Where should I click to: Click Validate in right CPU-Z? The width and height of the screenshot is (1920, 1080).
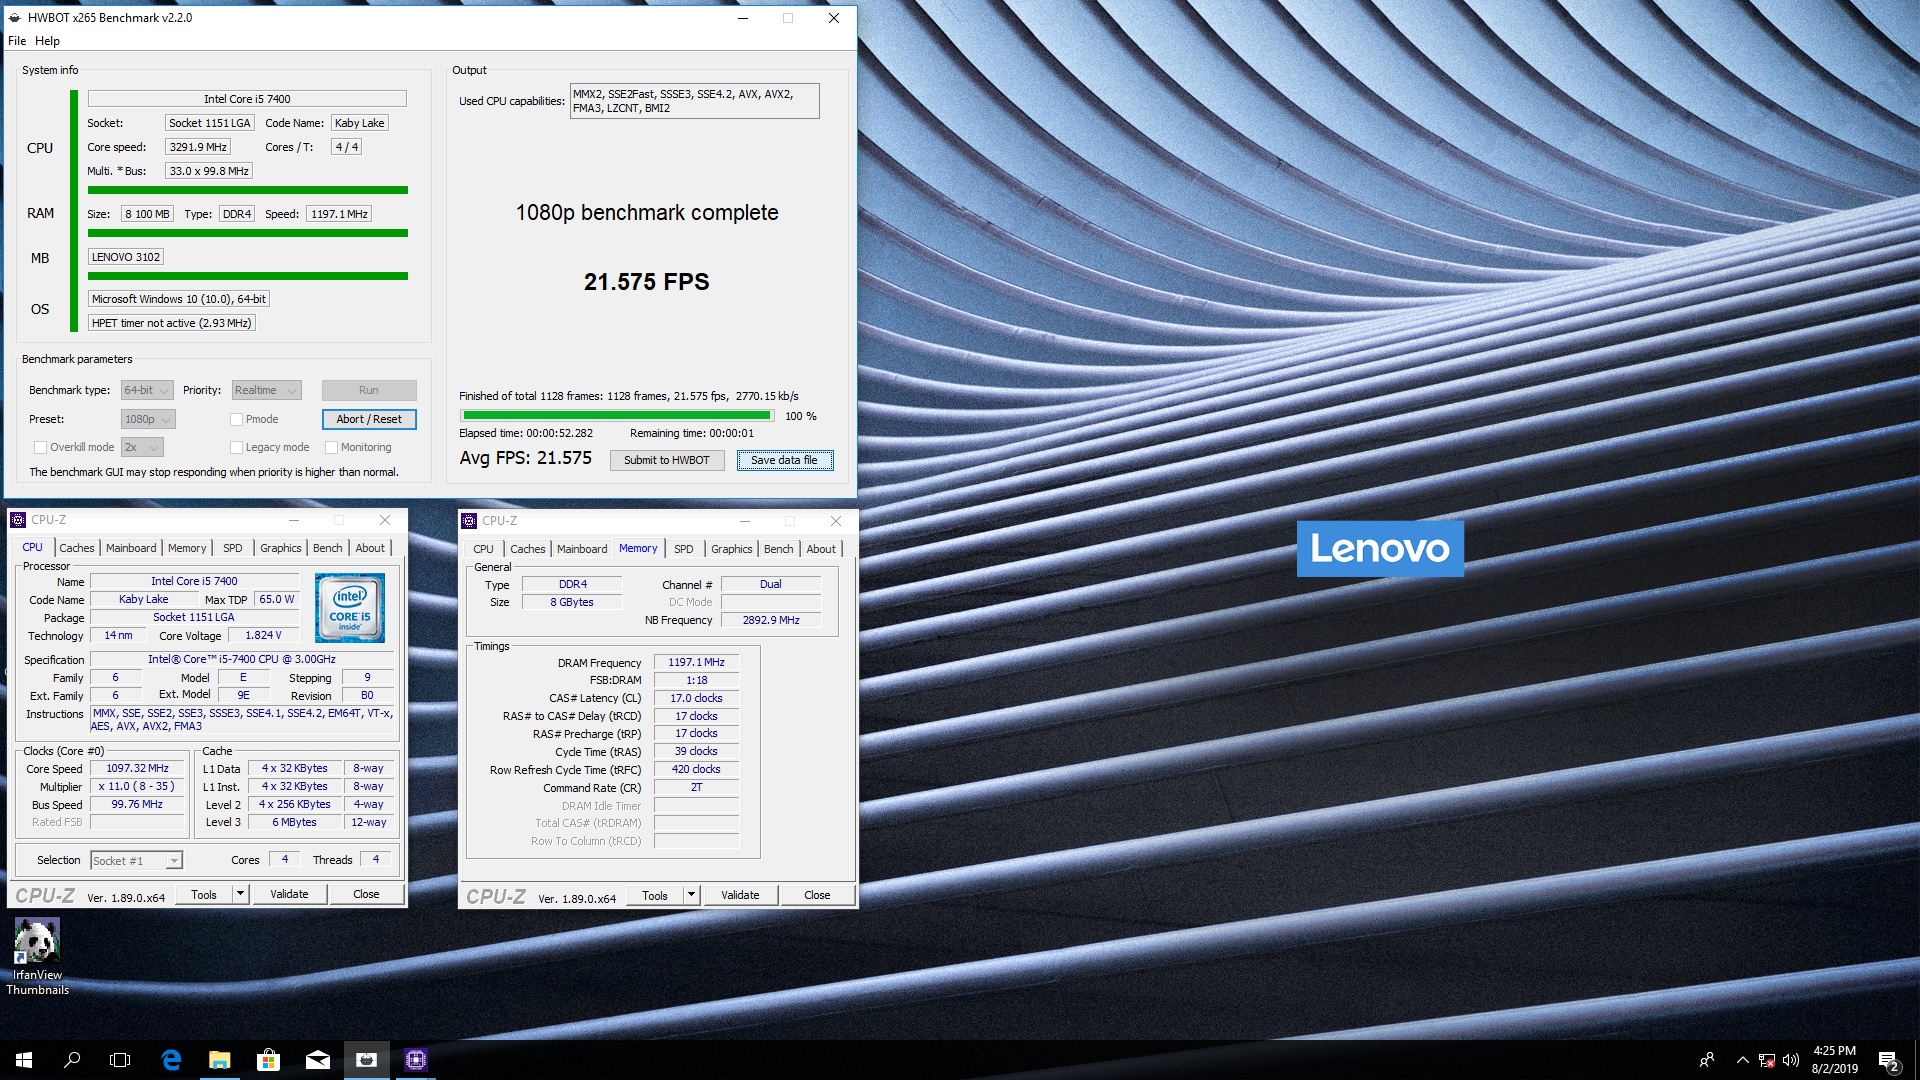point(740,895)
